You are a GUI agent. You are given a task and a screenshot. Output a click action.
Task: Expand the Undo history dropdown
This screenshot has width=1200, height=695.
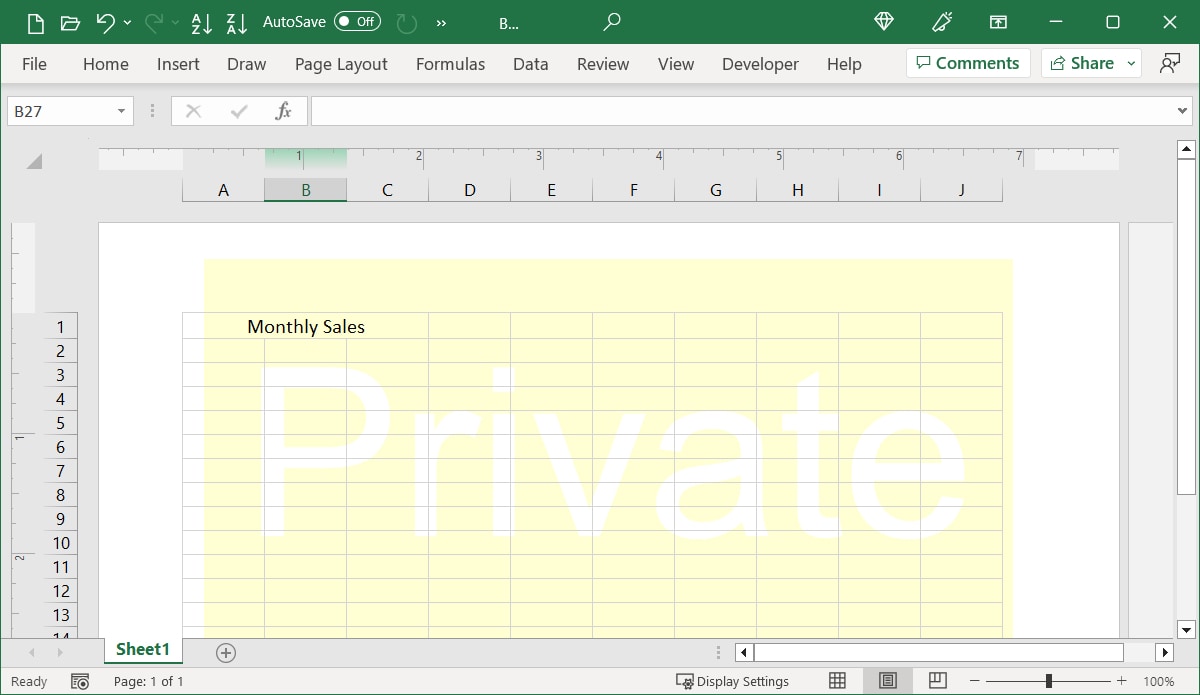[128, 22]
